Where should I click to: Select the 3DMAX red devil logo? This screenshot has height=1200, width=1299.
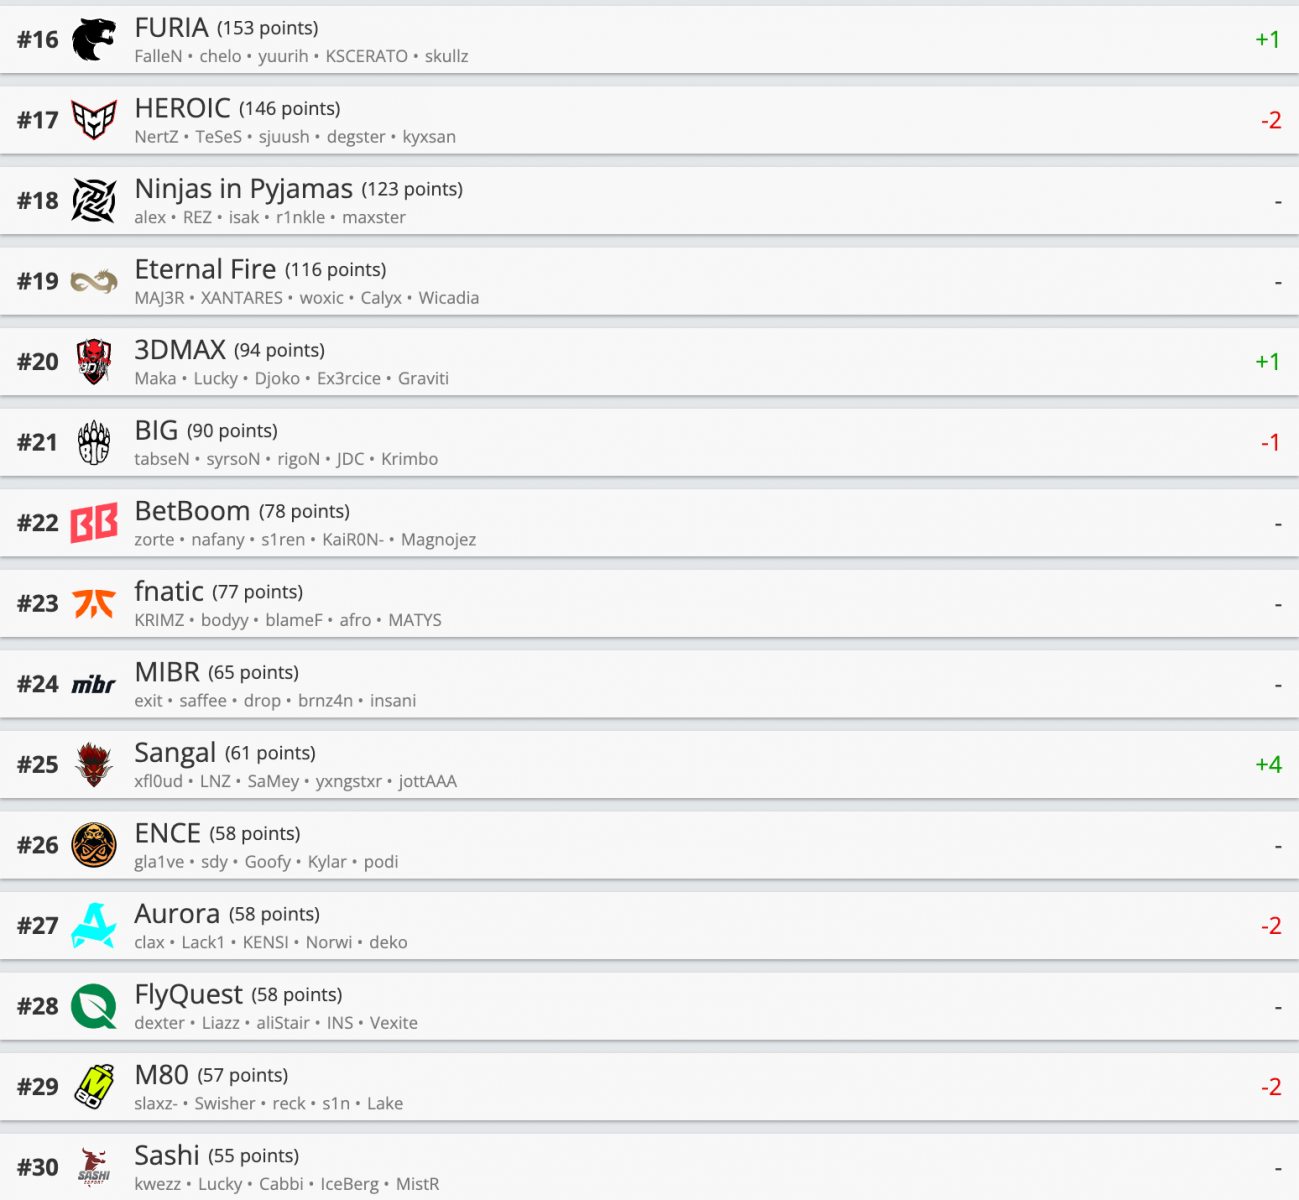tap(94, 362)
